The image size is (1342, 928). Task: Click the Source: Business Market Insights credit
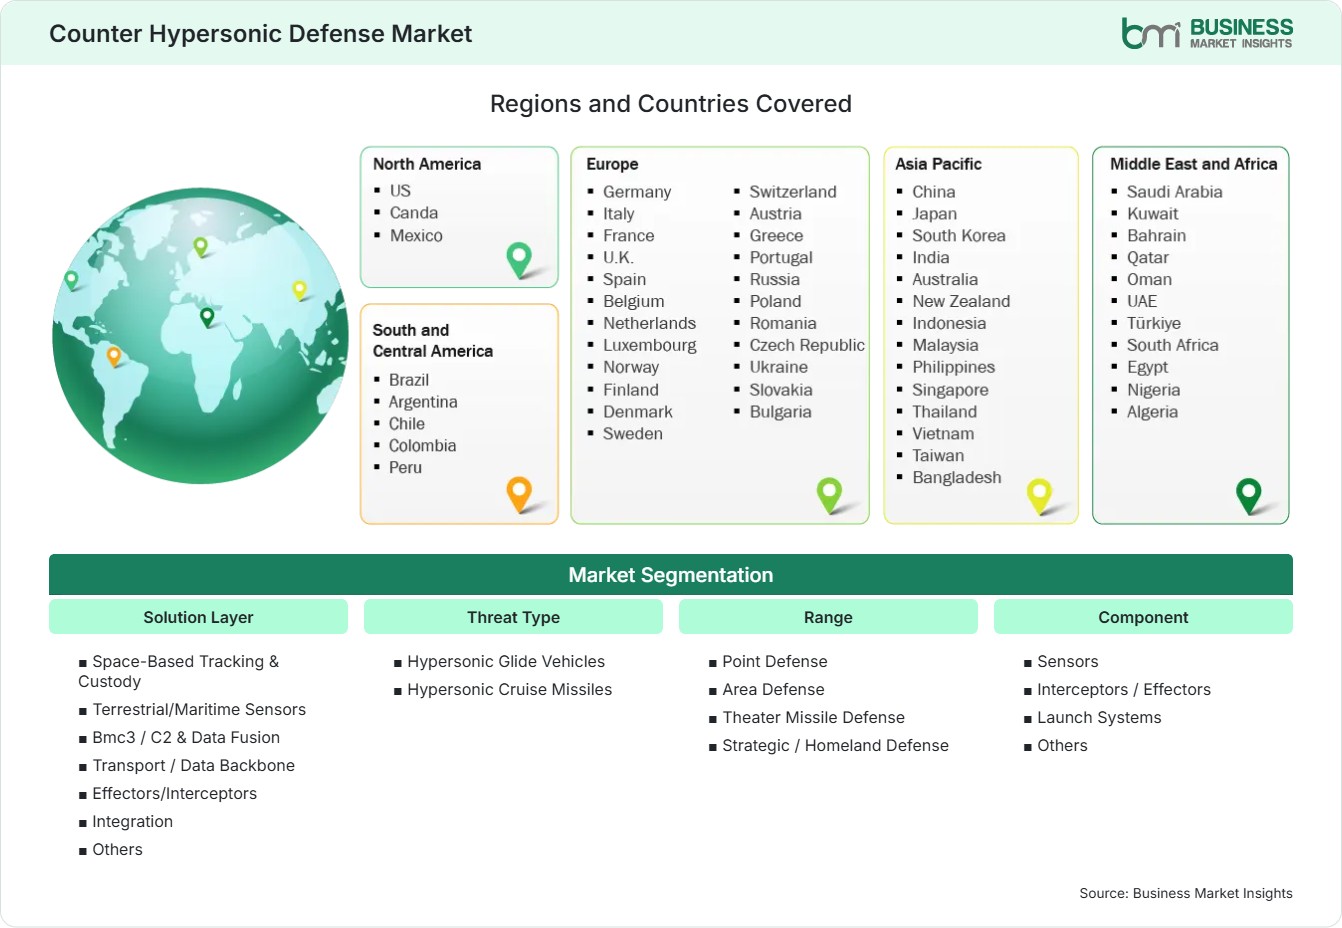pyautogui.click(x=1186, y=894)
